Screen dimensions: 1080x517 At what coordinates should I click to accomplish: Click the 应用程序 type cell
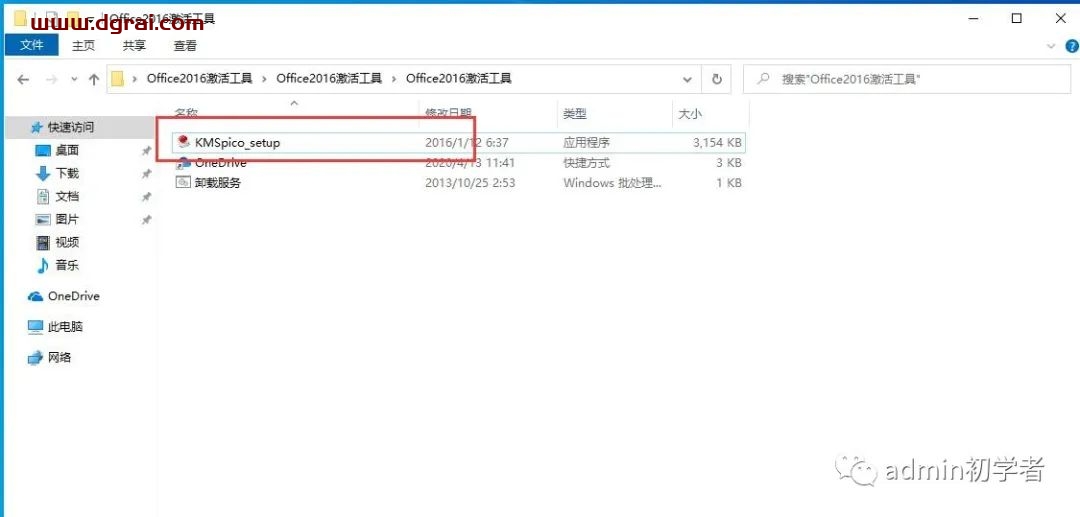pos(586,143)
